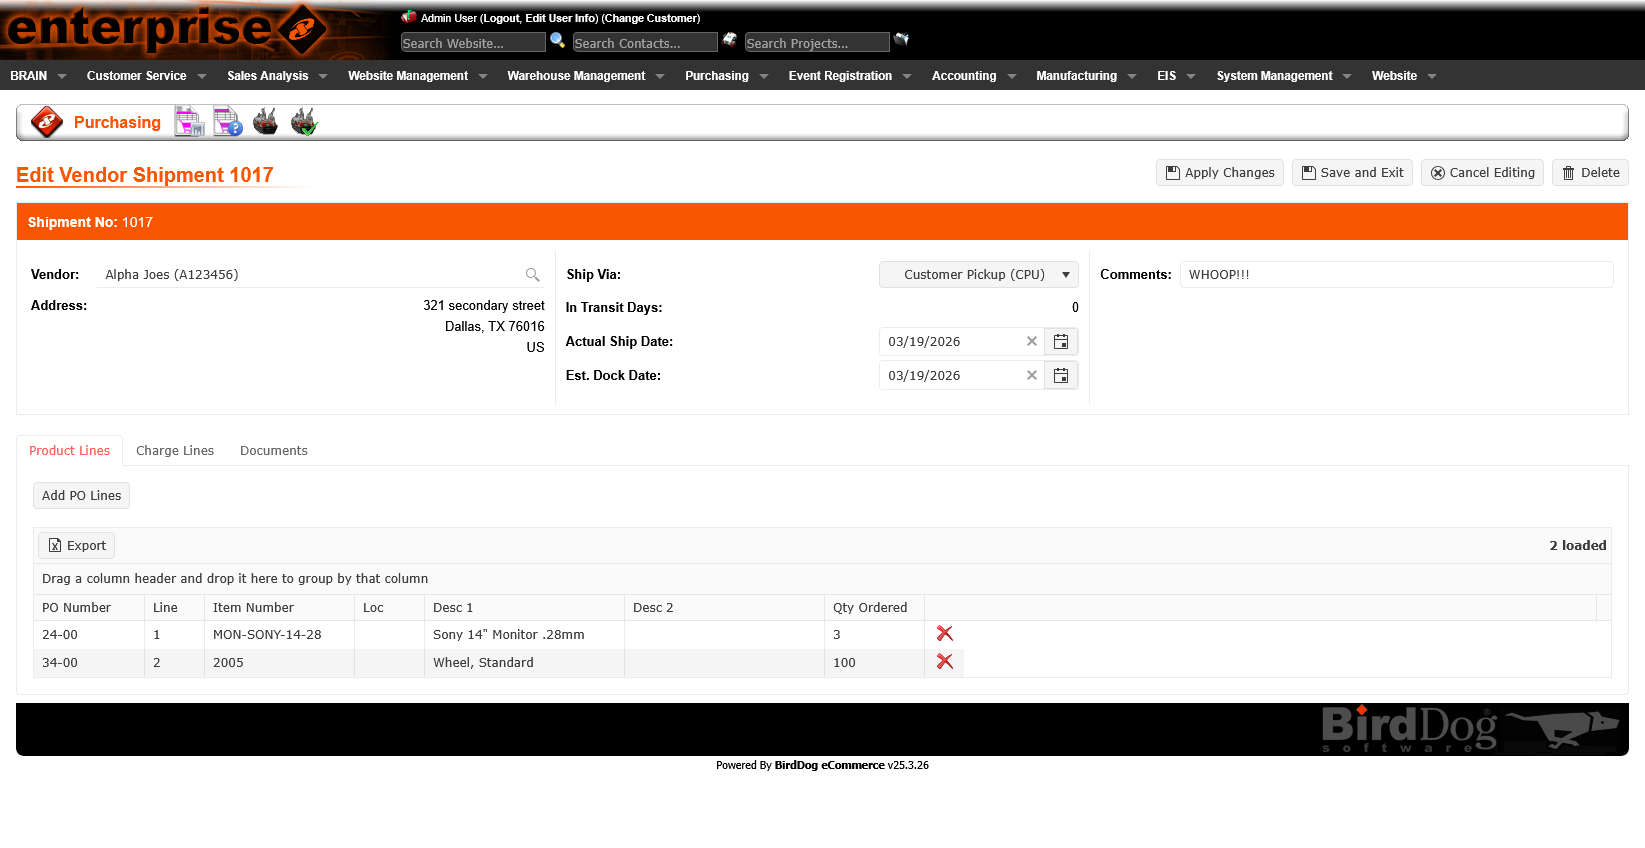Image resolution: width=1645 pixels, height=848 pixels.
Task: Expand the Customer Service menu
Action: (x=146, y=76)
